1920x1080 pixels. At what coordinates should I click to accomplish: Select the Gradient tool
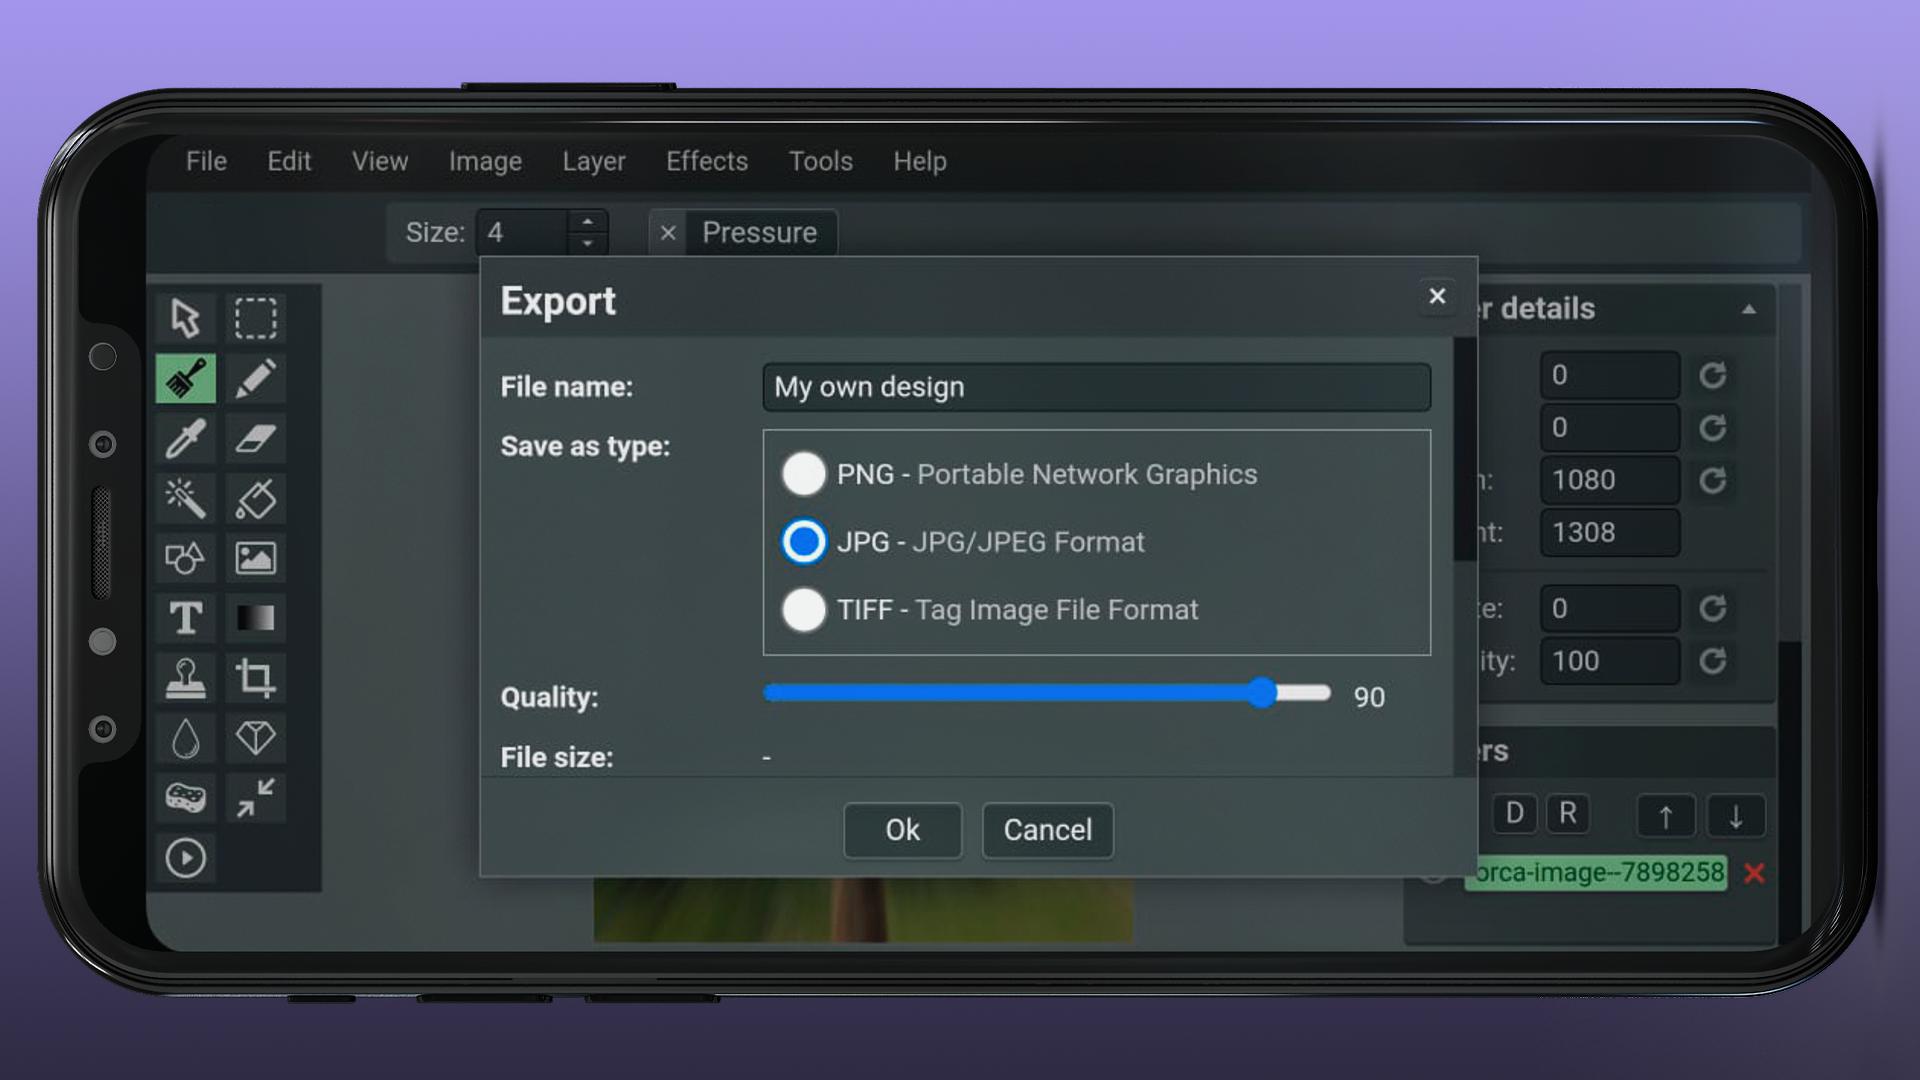256,618
